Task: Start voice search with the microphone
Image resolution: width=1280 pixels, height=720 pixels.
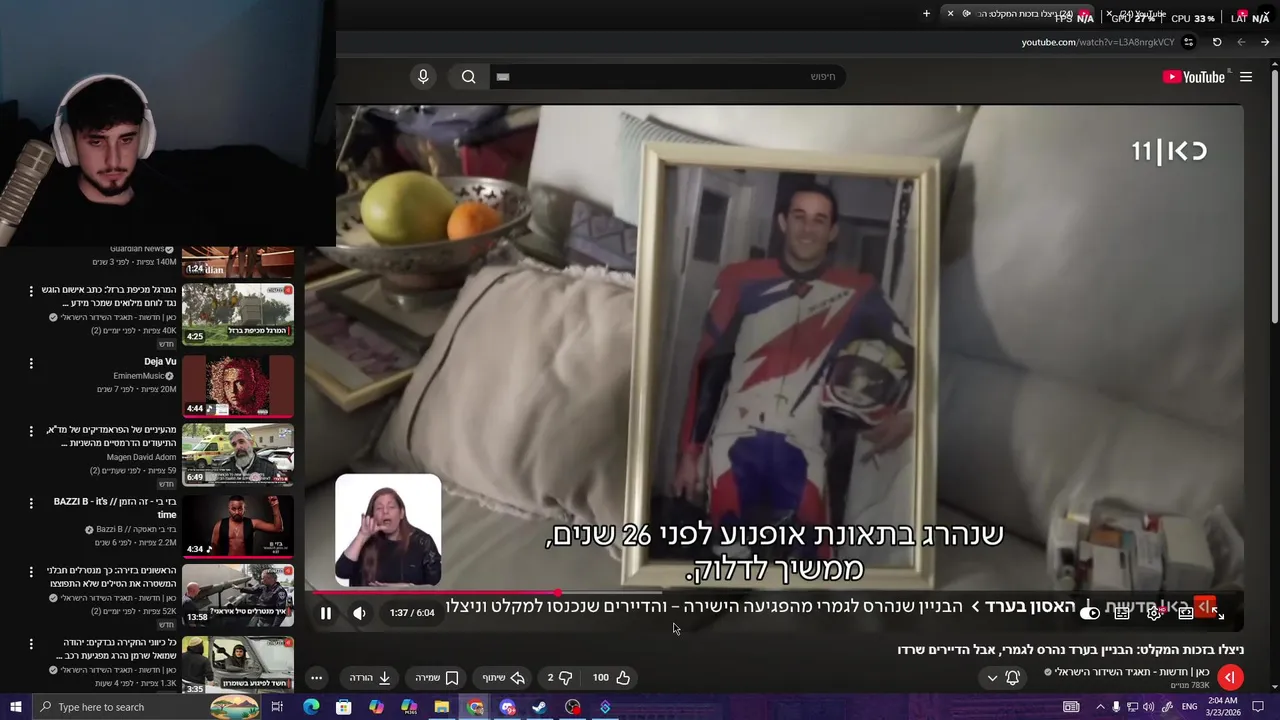Action: [423, 77]
